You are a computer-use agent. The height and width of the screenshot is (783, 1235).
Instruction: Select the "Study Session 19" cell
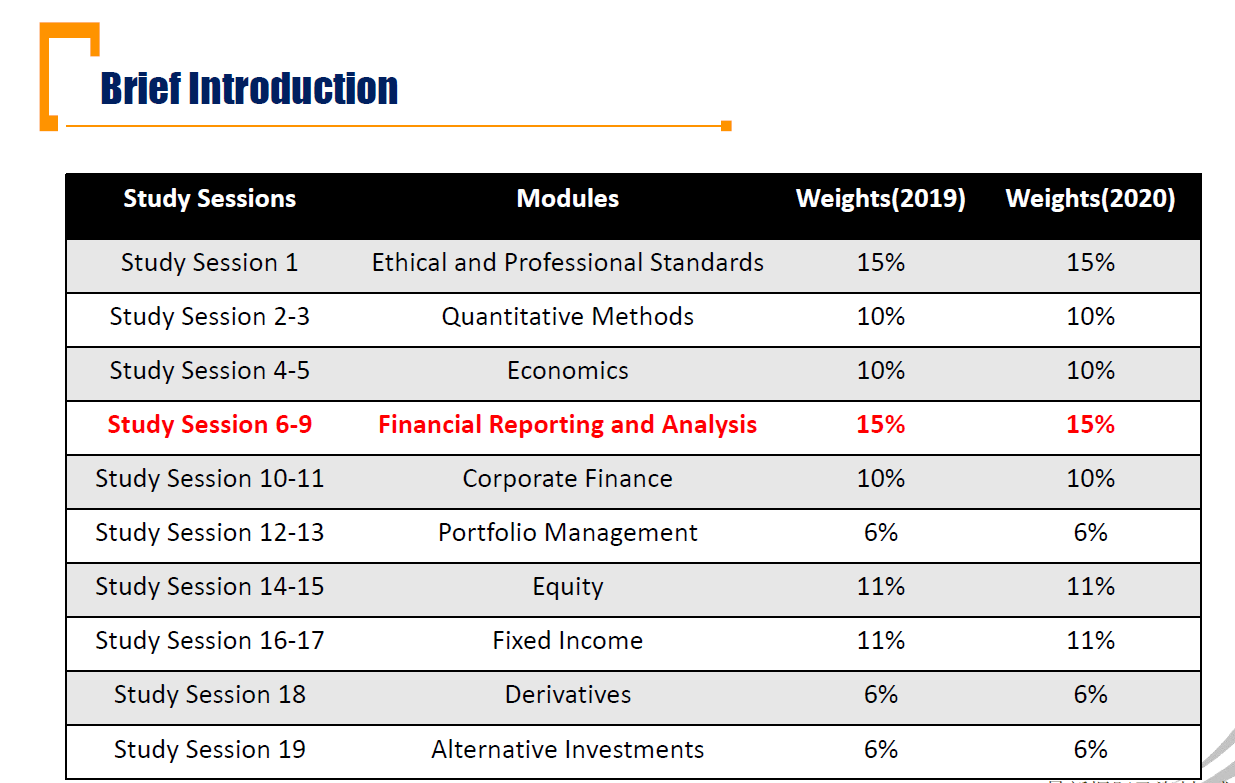tap(209, 749)
